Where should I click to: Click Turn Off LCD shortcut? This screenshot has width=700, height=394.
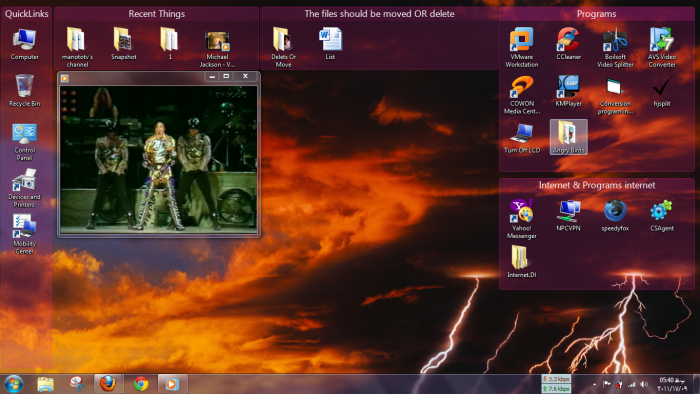click(522, 138)
